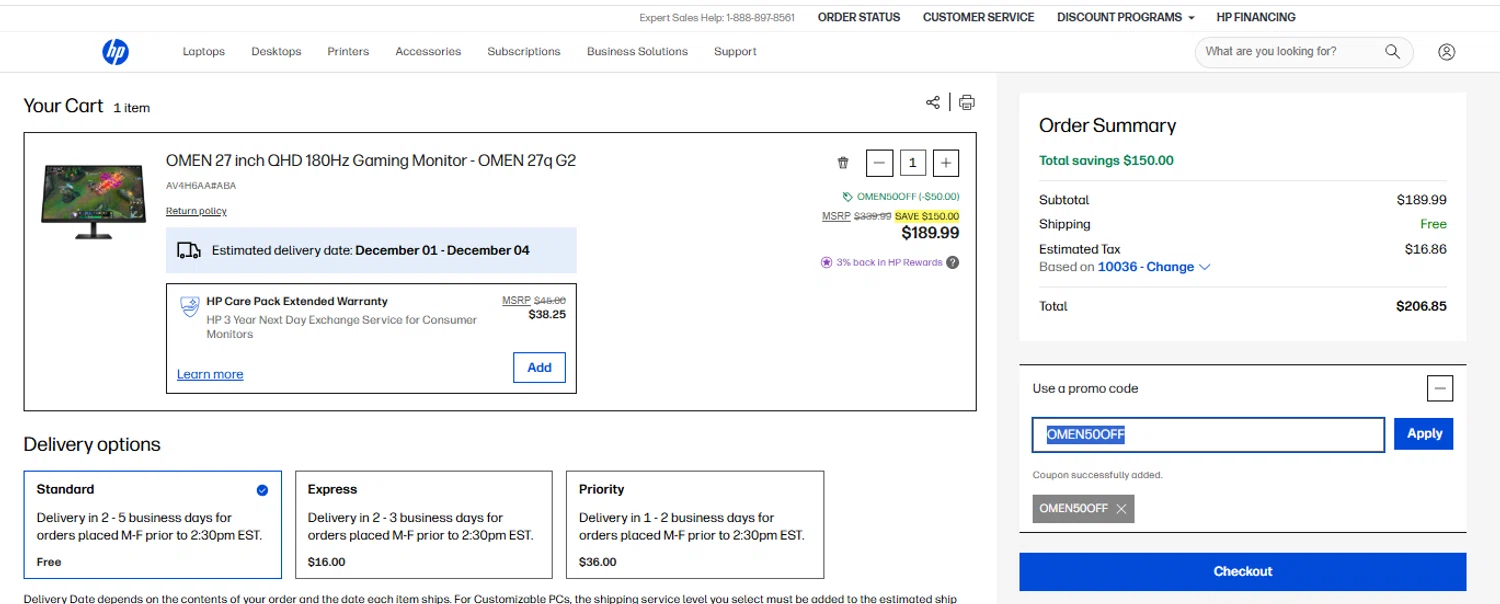Image resolution: width=1500 pixels, height=604 pixels.
Task: Click the HP Rewards star icon
Action: tap(826, 263)
